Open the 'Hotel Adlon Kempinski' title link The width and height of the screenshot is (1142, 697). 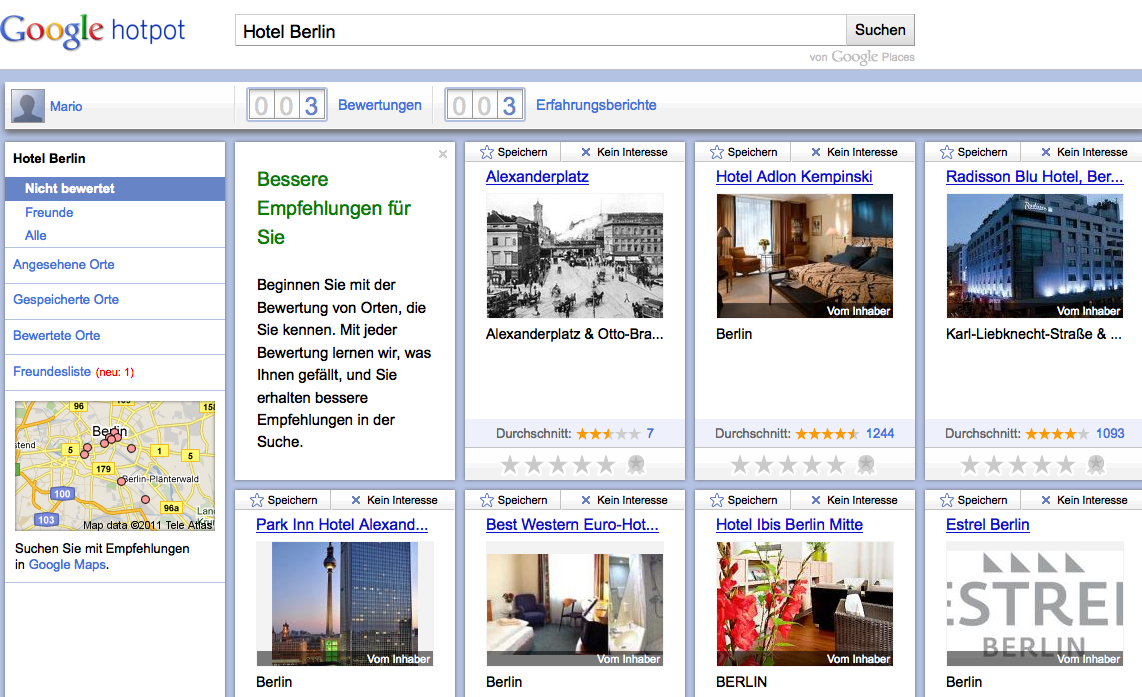click(x=794, y=177)
